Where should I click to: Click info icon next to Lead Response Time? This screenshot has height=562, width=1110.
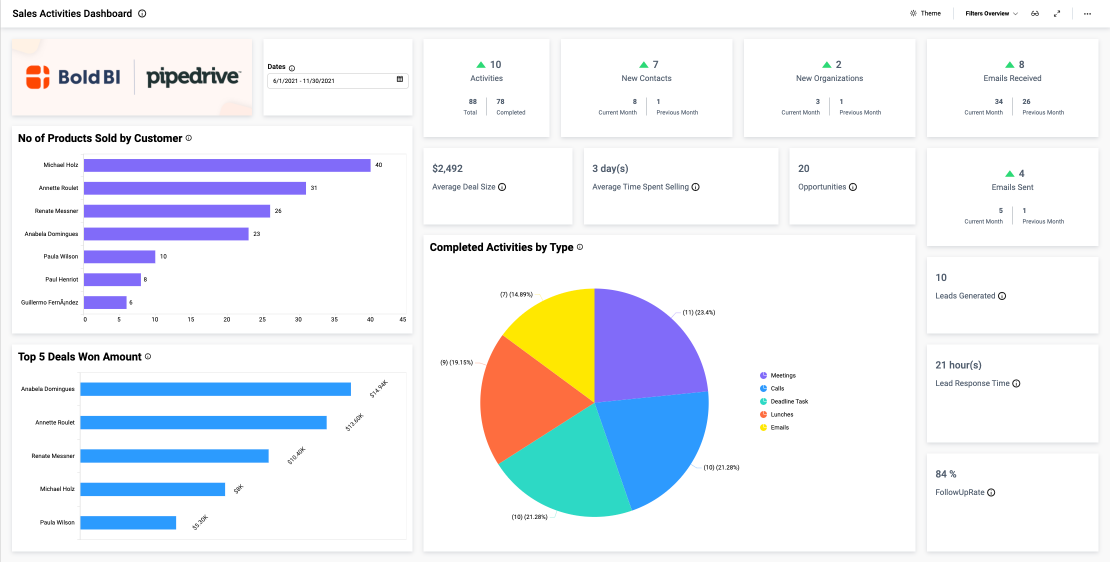coord(1016,384)
